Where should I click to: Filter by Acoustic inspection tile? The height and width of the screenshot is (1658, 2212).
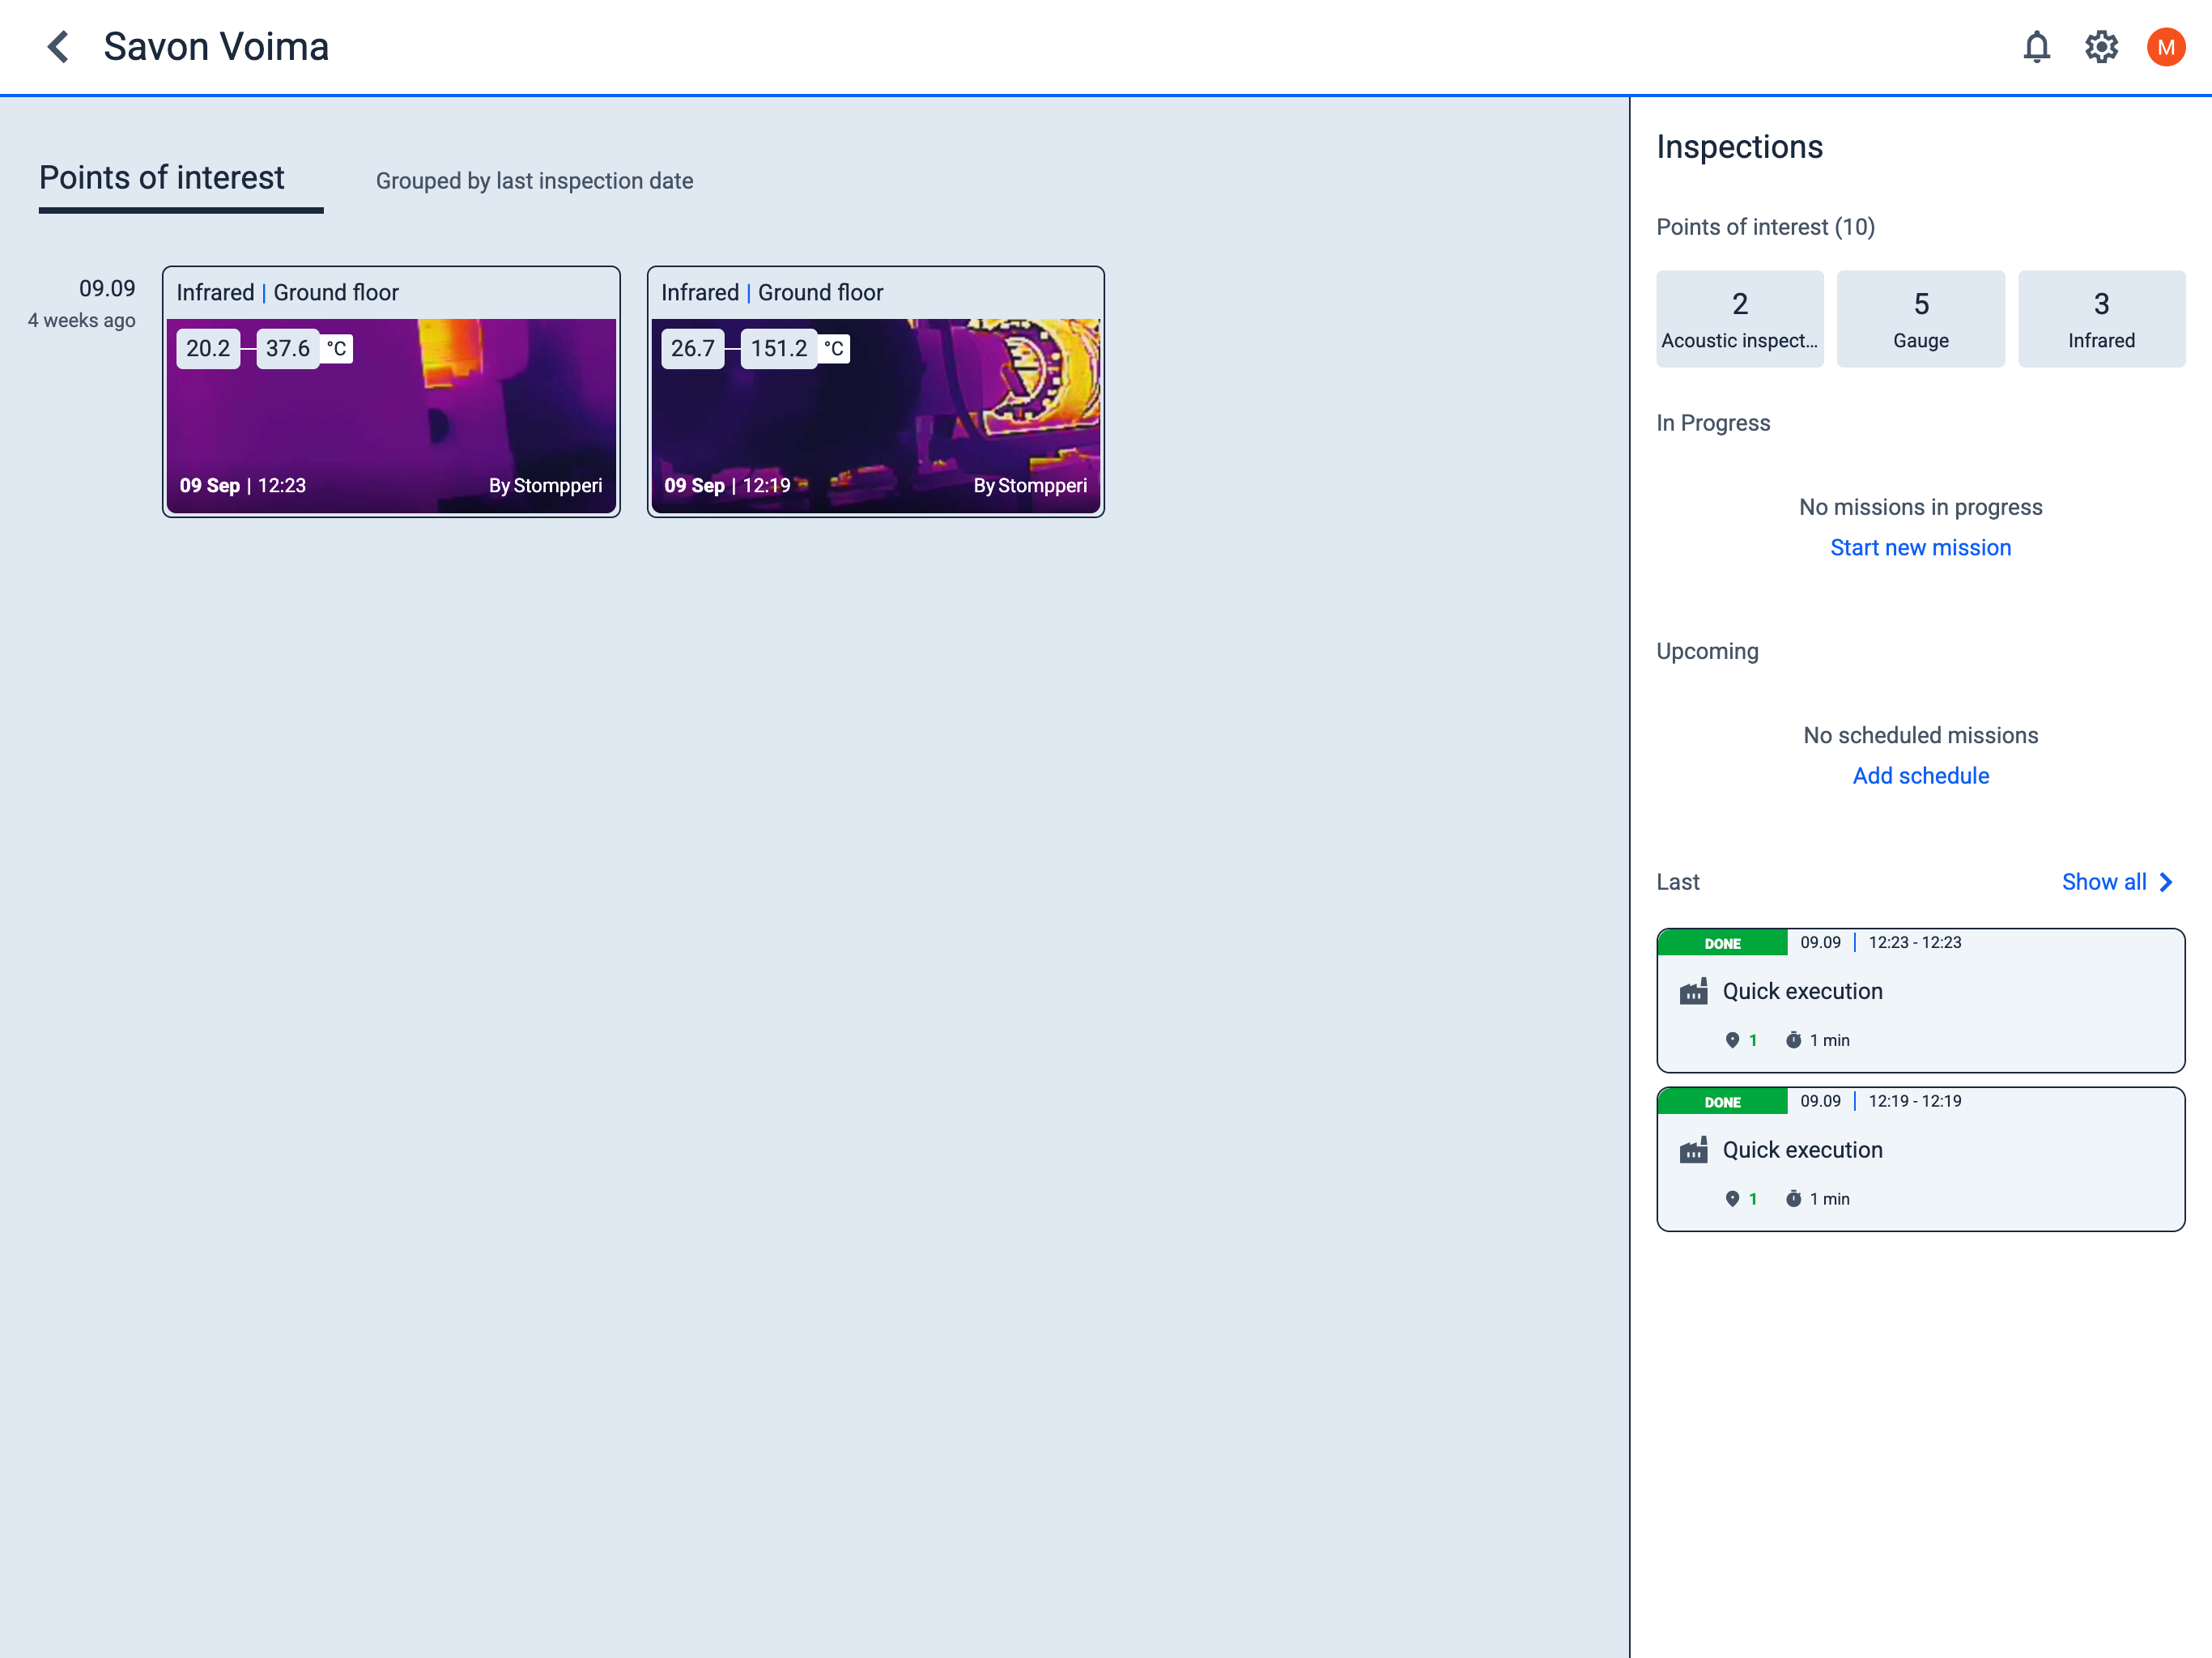coord(1739,319)
